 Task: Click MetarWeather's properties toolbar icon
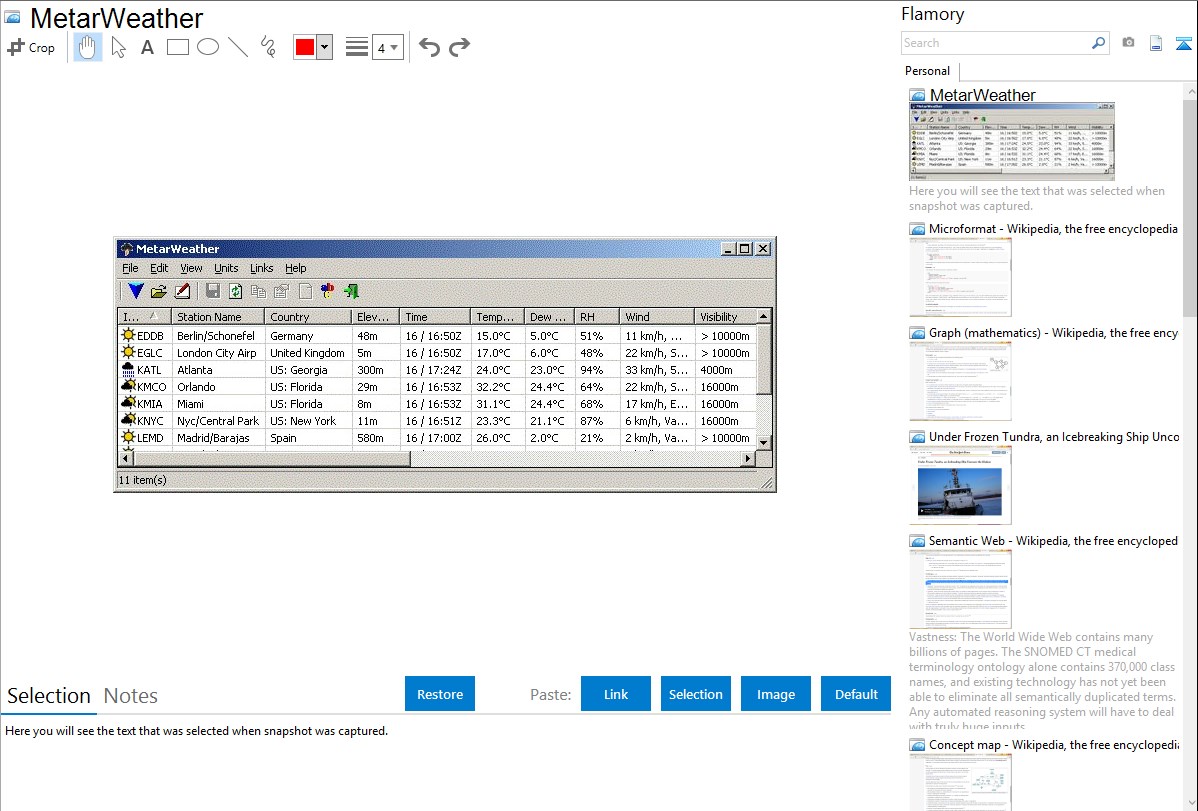click(281, 291)
